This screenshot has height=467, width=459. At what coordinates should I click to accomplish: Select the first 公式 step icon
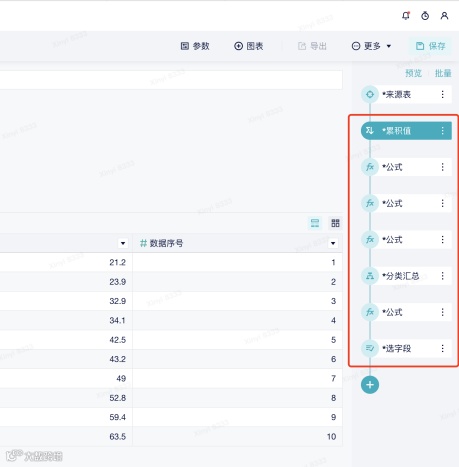click(370, 167)
